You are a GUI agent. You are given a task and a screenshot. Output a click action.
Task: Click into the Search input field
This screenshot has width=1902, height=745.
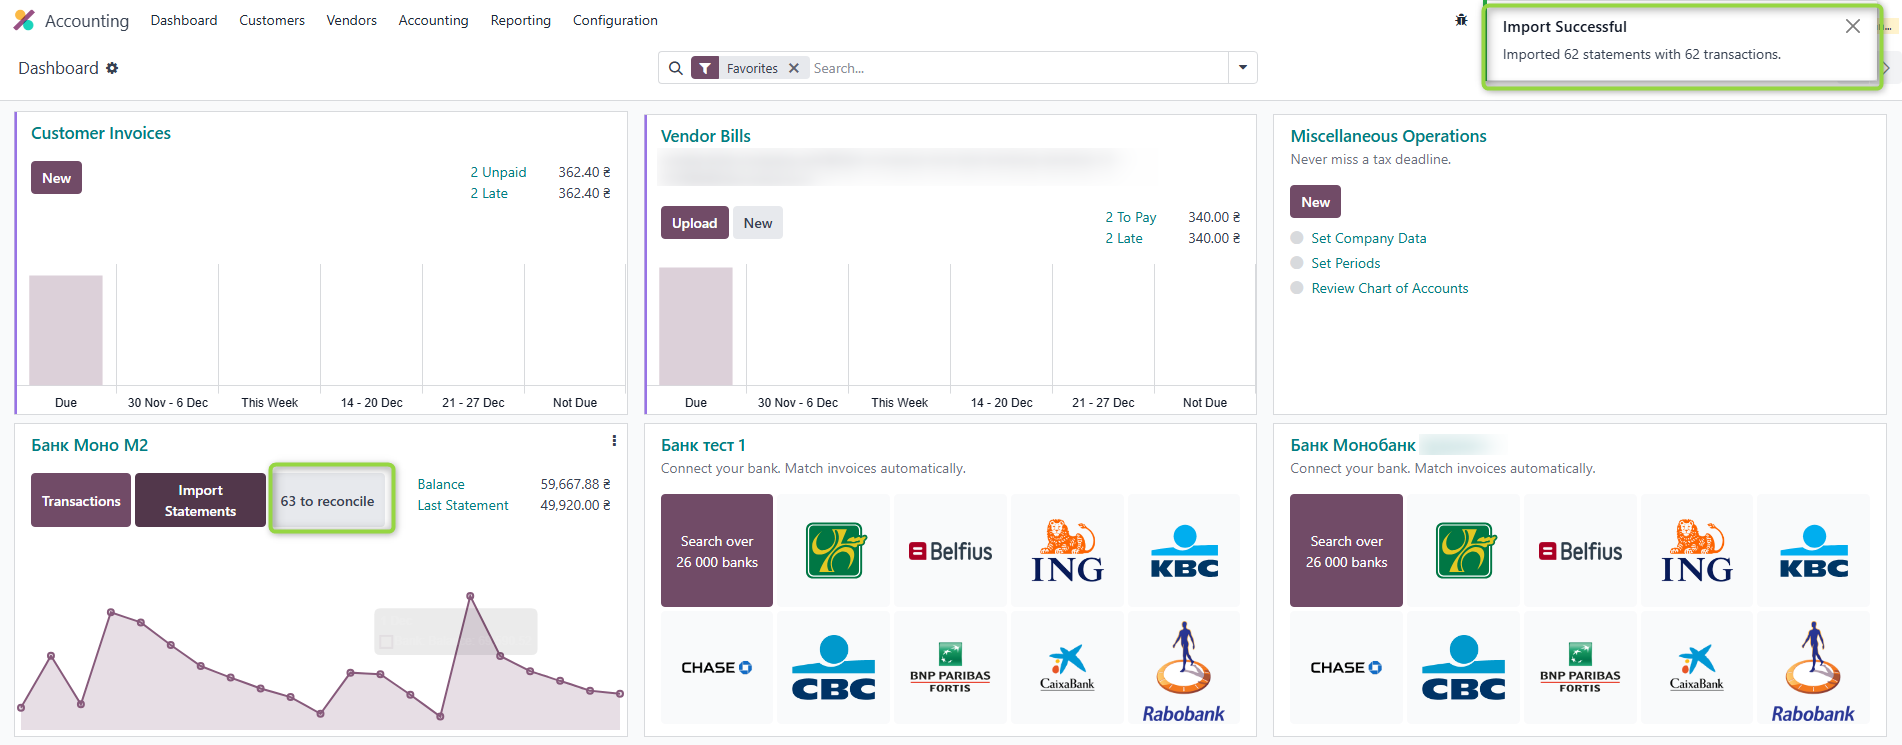coord(1015,68)
